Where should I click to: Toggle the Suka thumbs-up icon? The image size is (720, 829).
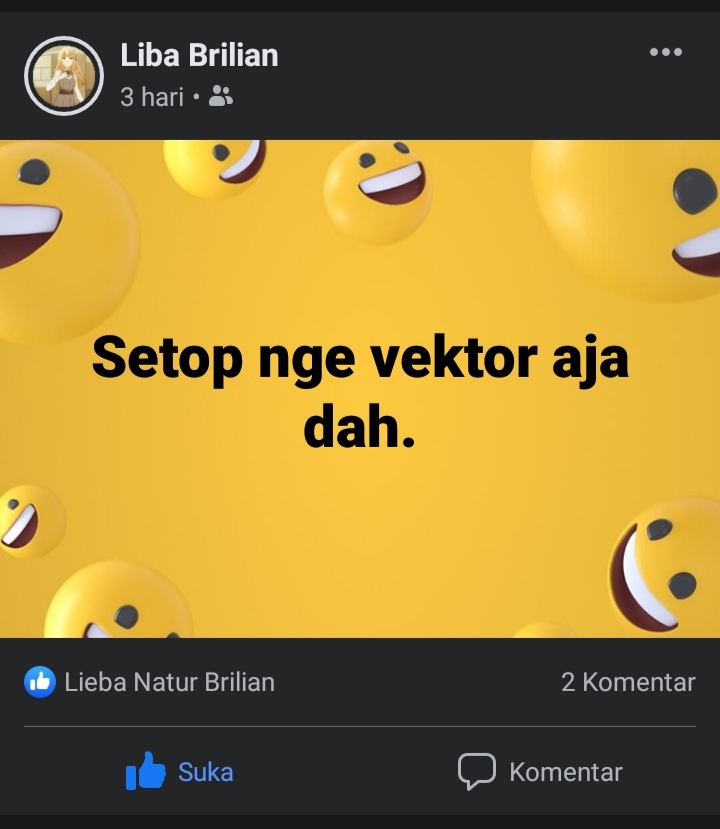(x=145, y=771)
